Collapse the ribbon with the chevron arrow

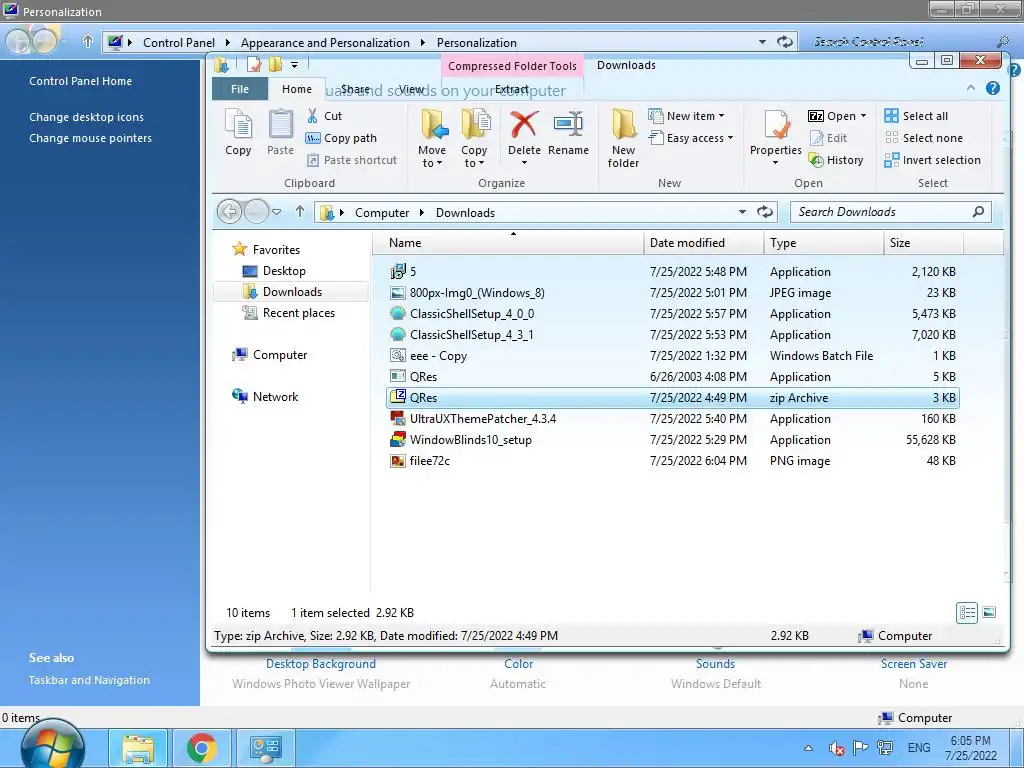970,88
